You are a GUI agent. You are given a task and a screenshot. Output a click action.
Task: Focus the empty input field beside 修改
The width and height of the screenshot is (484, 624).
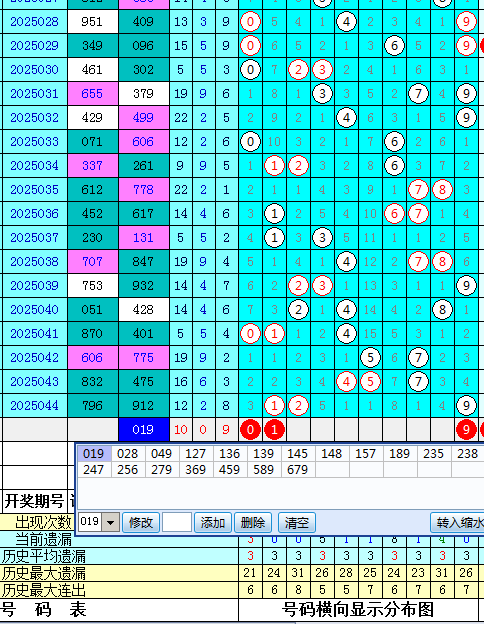(x=177, y=522)
